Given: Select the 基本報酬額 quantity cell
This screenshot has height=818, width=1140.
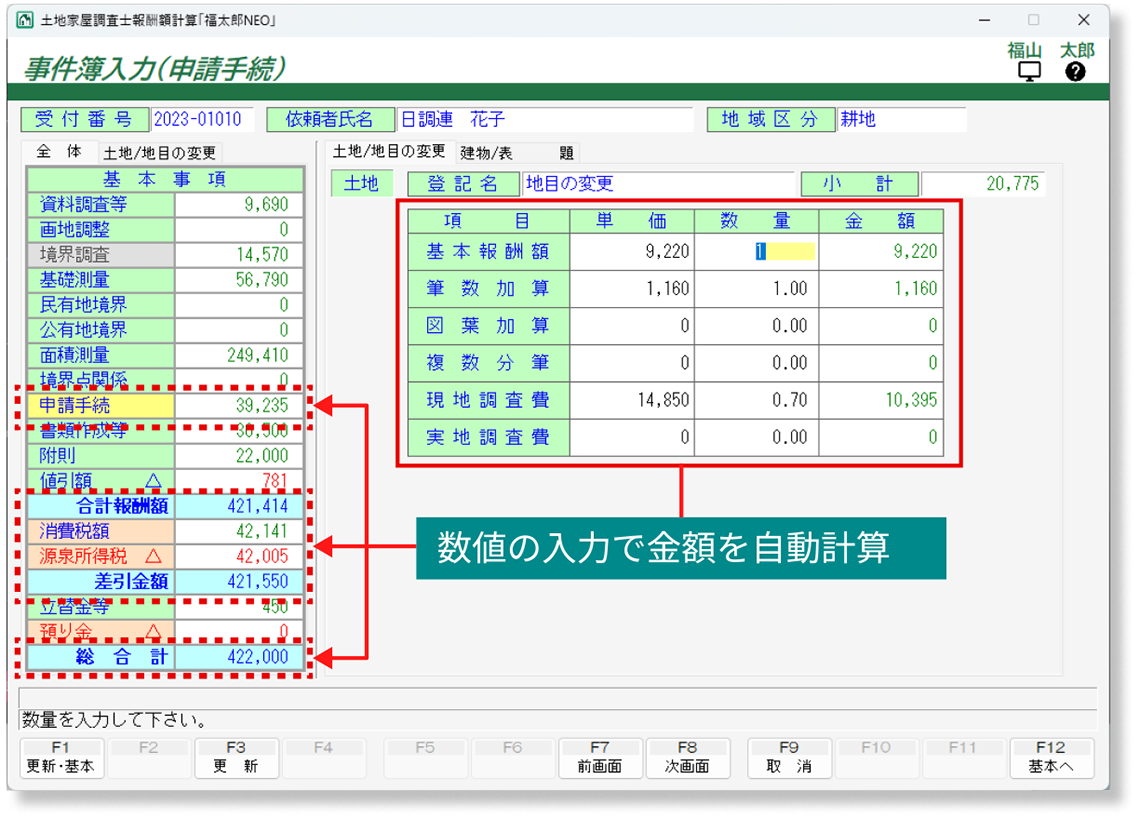Looking at the screenshot, I should tap(756, 252).
